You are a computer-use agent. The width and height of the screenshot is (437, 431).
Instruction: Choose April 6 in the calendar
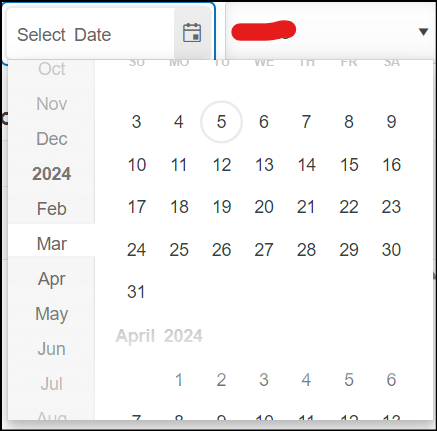[x=391, y=380]
